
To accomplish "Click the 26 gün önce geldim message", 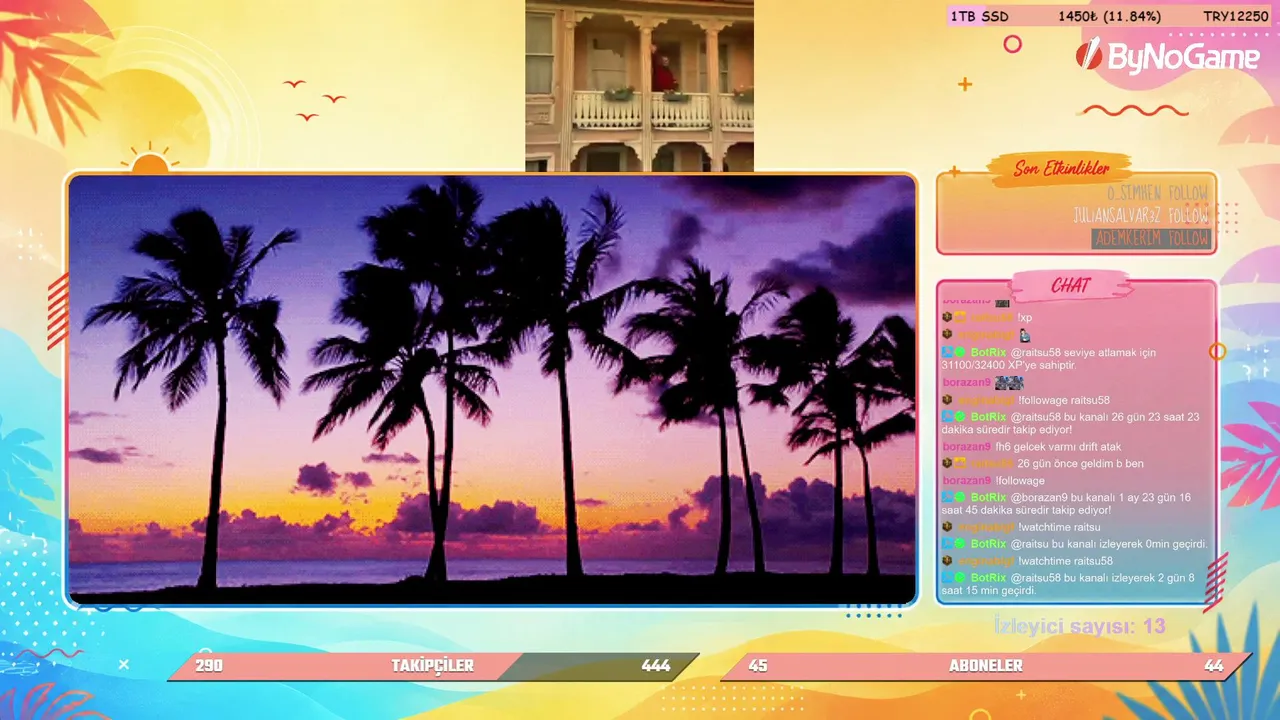I will pyautogui.click(x=1081, y=464).
